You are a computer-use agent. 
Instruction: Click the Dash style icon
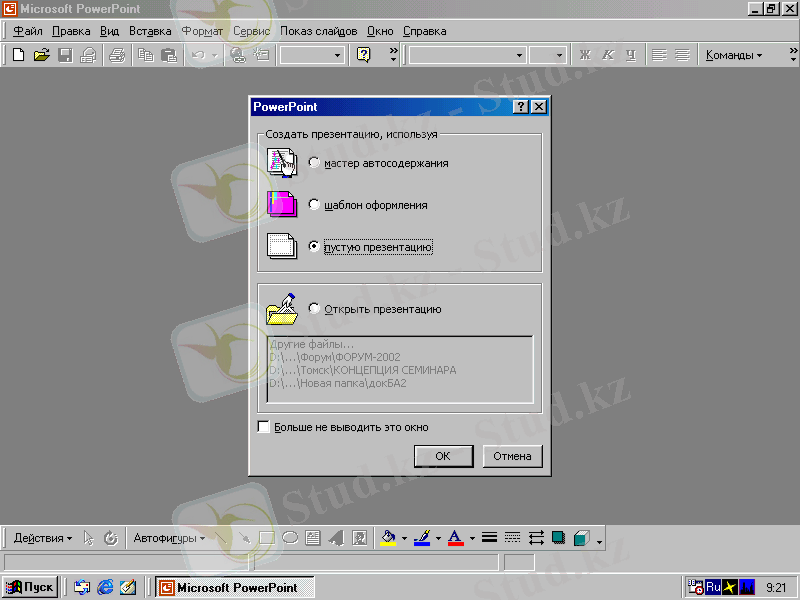click(512, 538)
